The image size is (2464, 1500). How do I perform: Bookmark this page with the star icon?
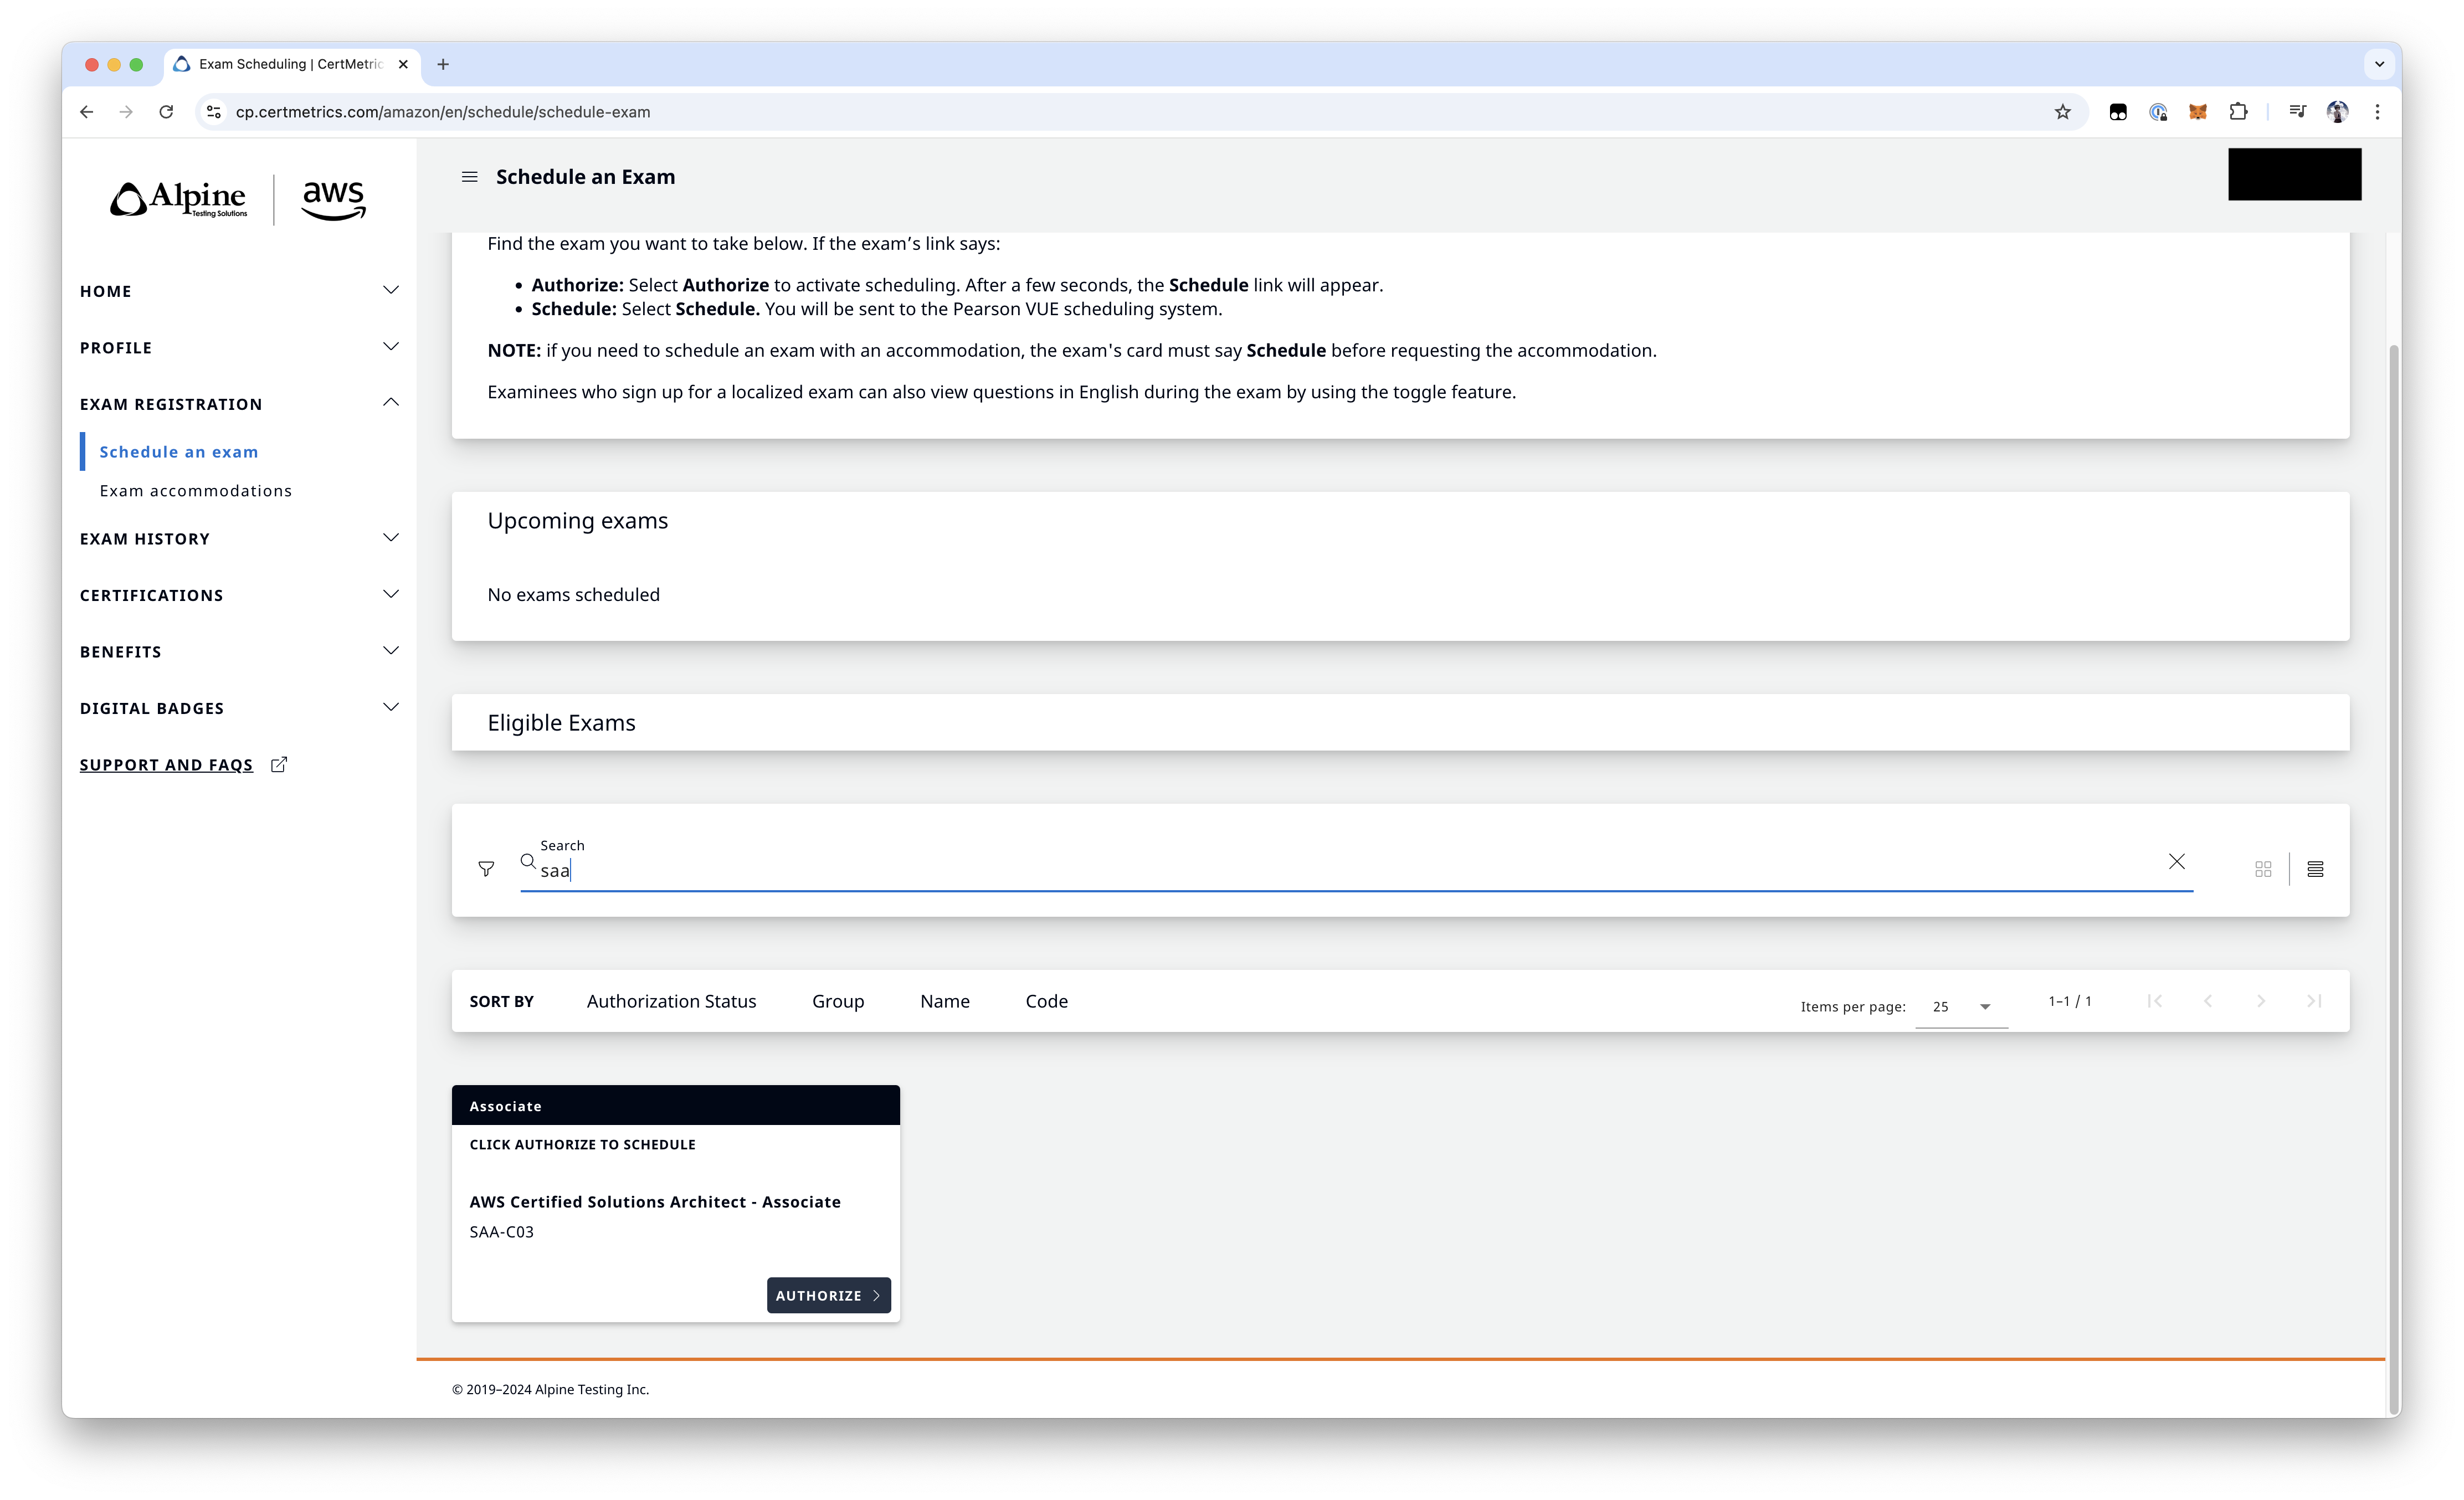pyautogui.click(x=2062, y=112)
